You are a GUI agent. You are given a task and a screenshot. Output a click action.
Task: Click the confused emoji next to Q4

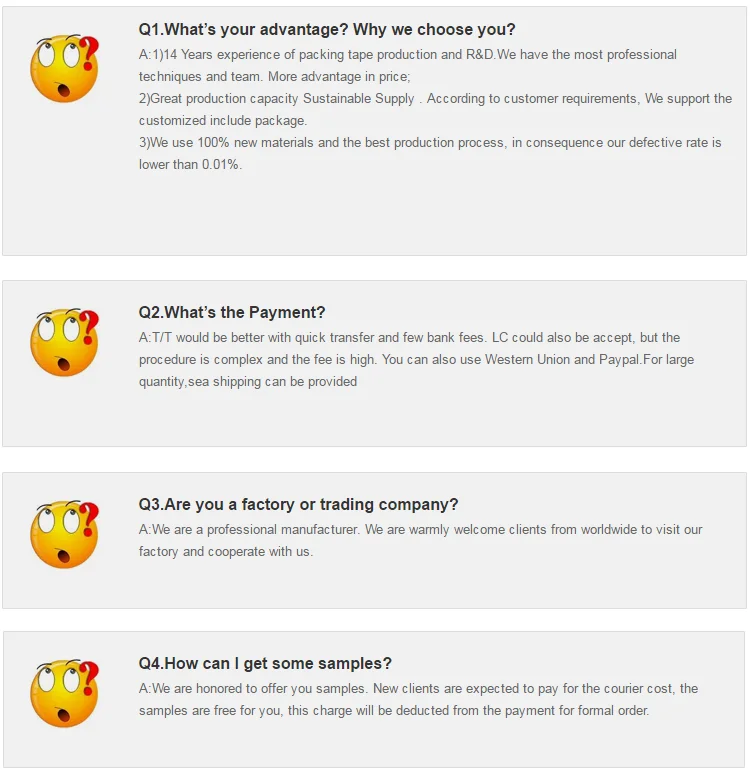point(65,693)
